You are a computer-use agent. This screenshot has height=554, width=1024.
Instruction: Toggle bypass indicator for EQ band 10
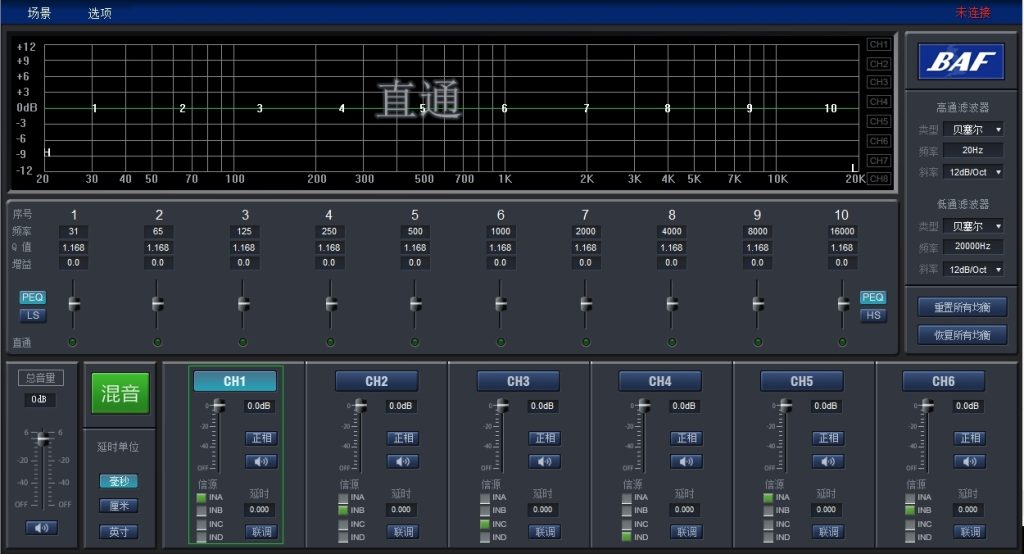tap(842, 342)
